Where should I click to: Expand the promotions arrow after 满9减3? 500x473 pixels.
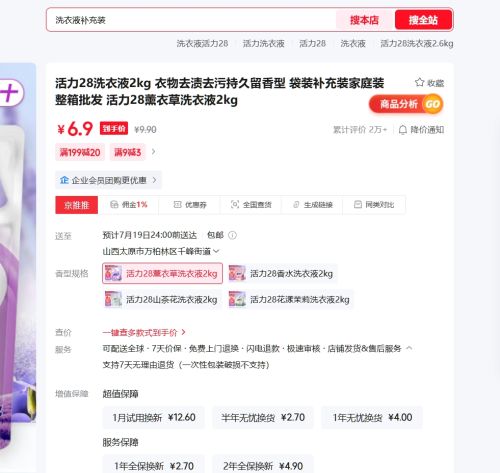pyautogui.click(x=153, y=152)
